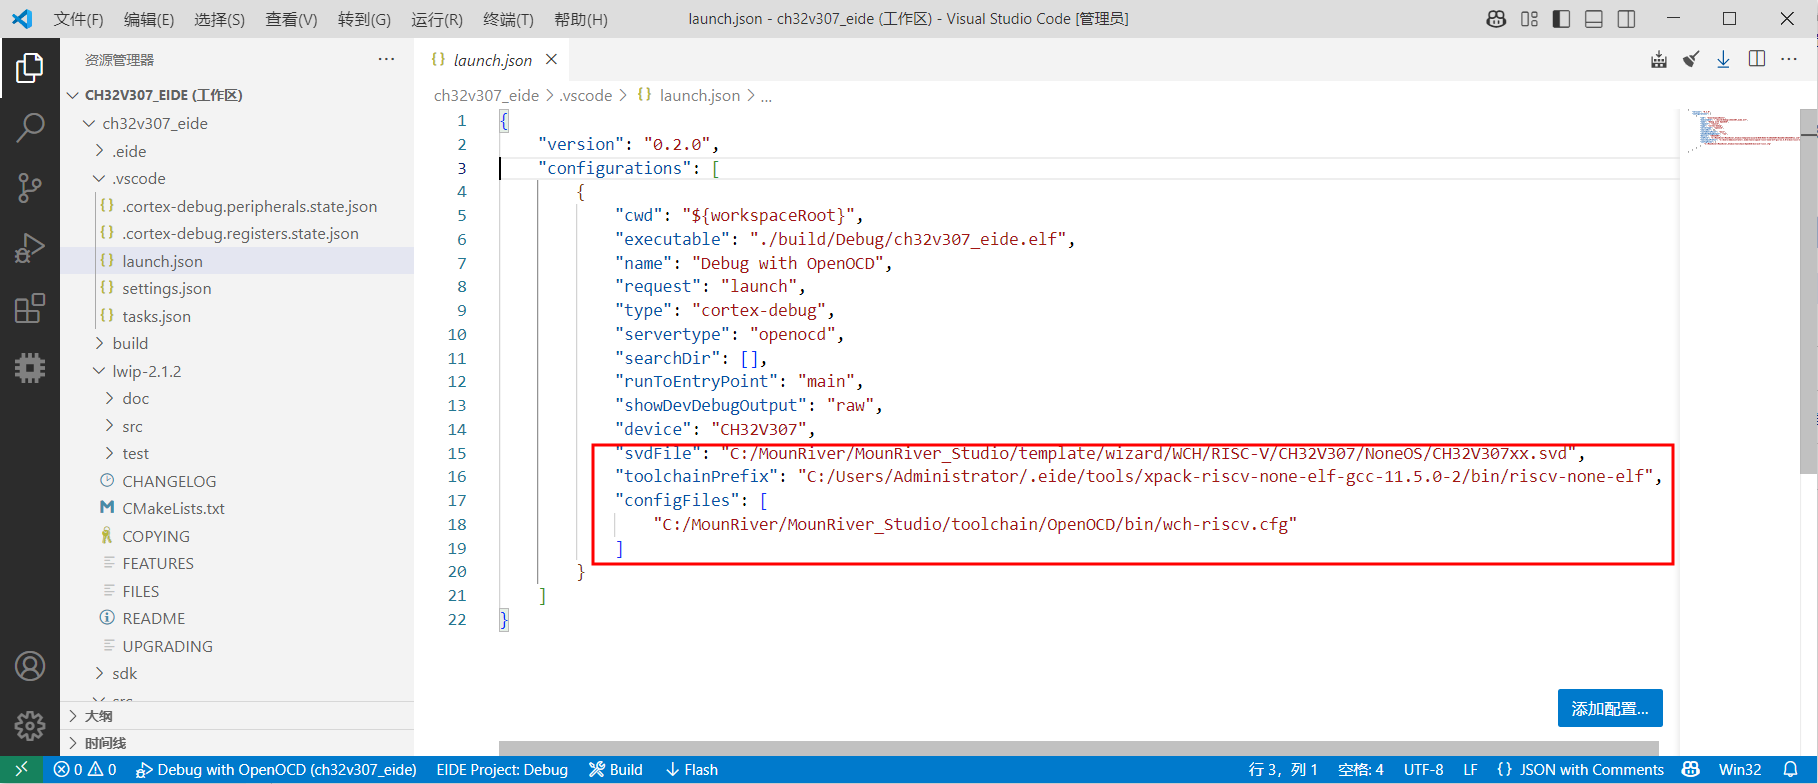Open the Extensions view
The height and width of the screenshot is (784, 1818).
click(30, 308)
